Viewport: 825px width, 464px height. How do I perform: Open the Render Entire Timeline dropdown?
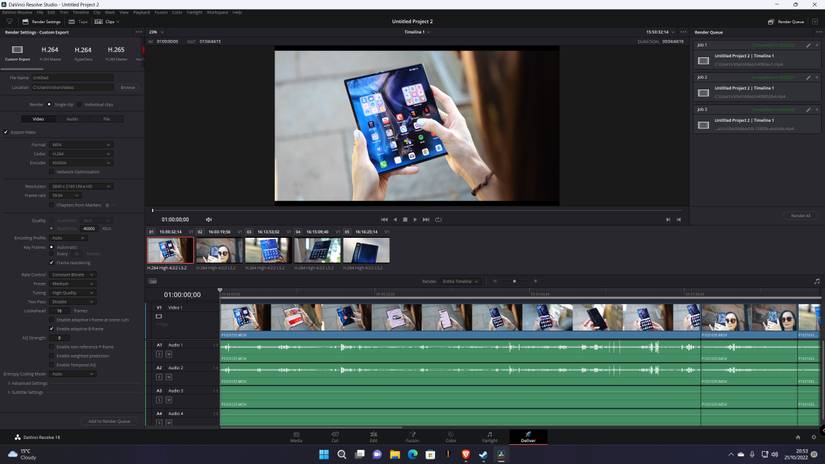coord(460,281)
